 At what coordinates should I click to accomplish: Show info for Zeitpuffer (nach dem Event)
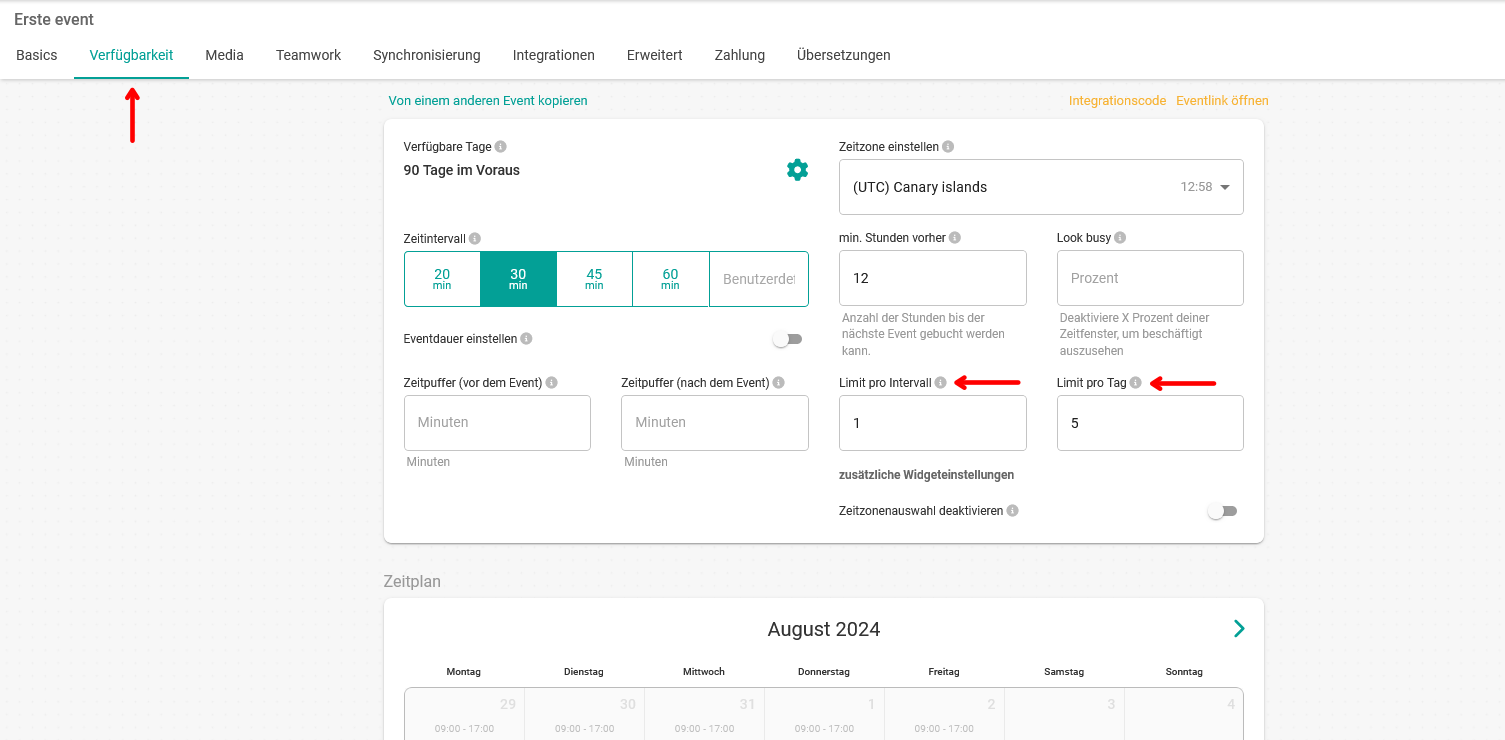point(779,383)
